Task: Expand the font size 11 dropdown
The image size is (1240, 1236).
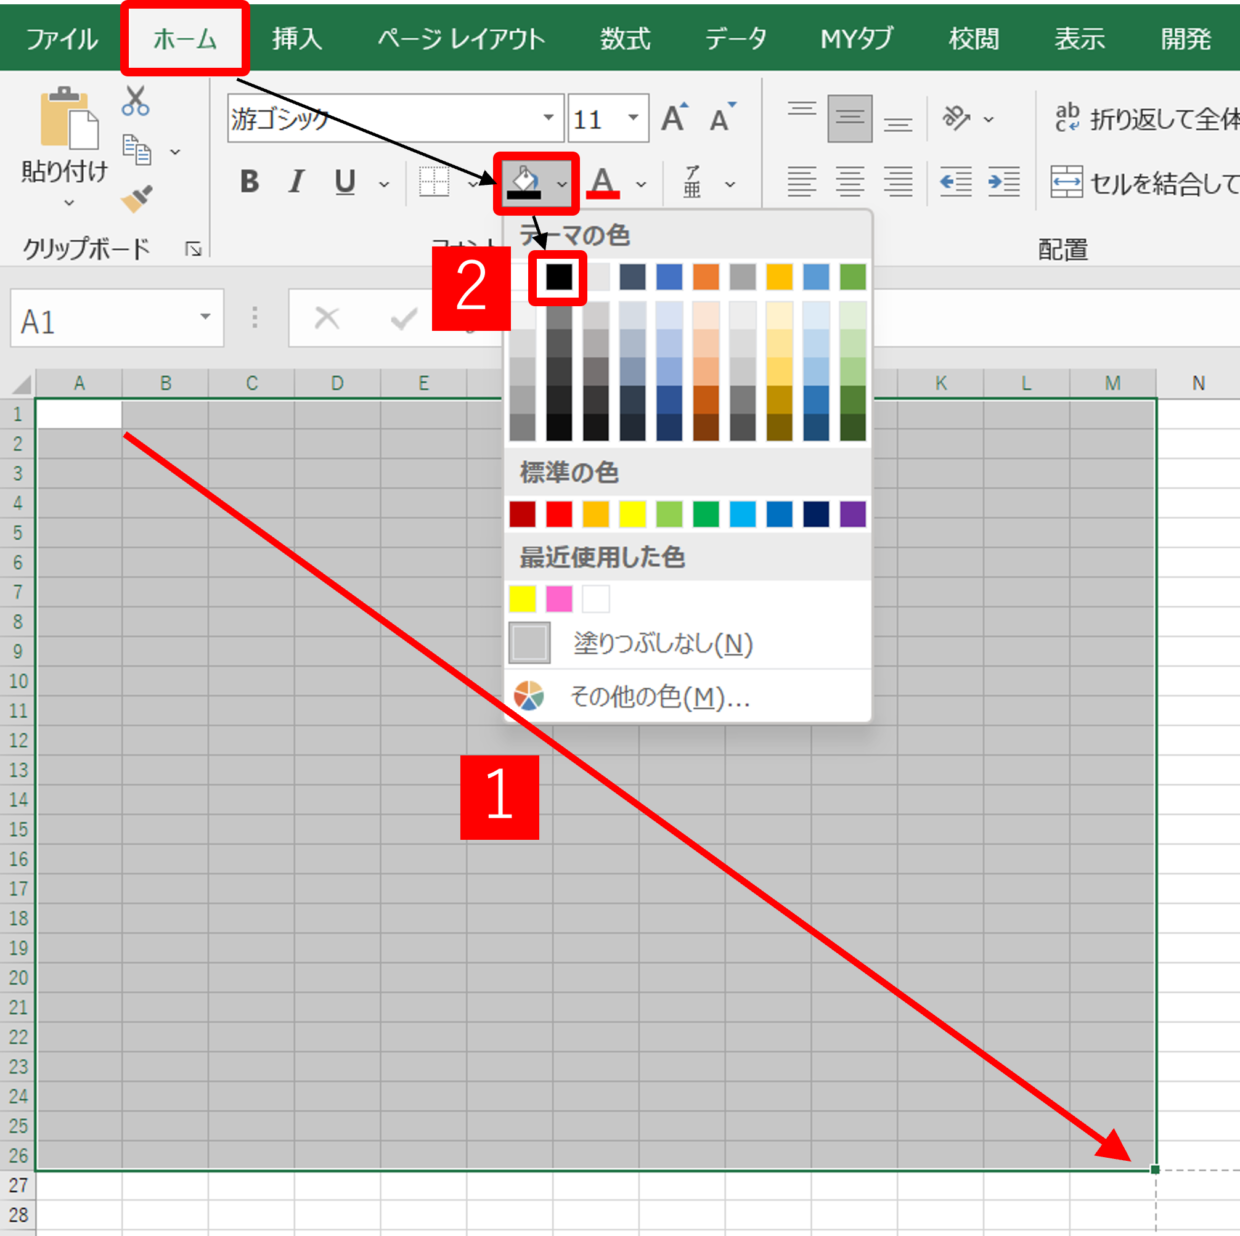Action: 633,119
